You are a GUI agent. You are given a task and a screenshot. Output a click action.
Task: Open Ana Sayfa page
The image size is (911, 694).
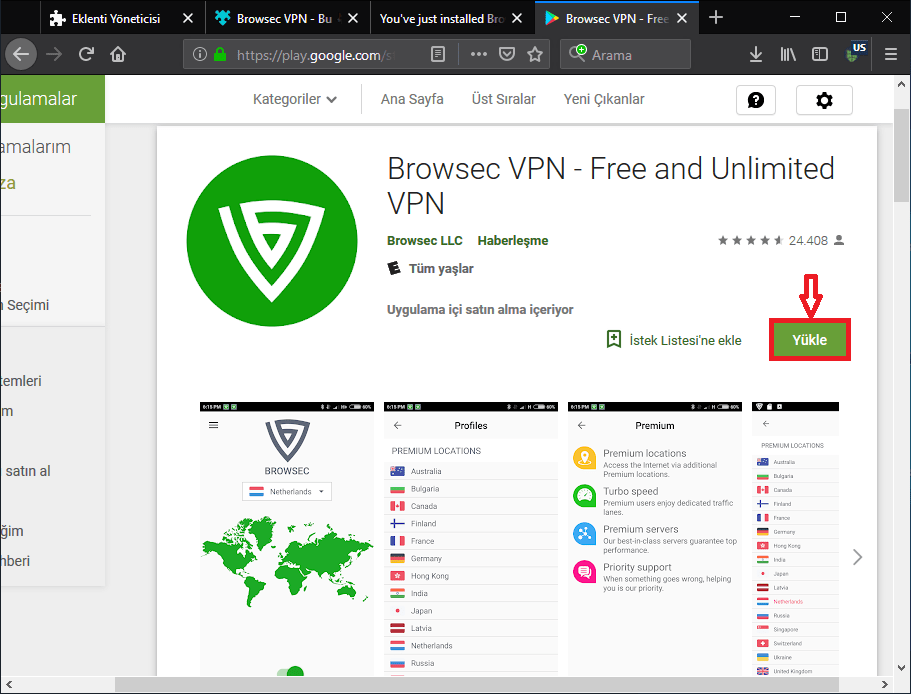click(x=412, y=99)
